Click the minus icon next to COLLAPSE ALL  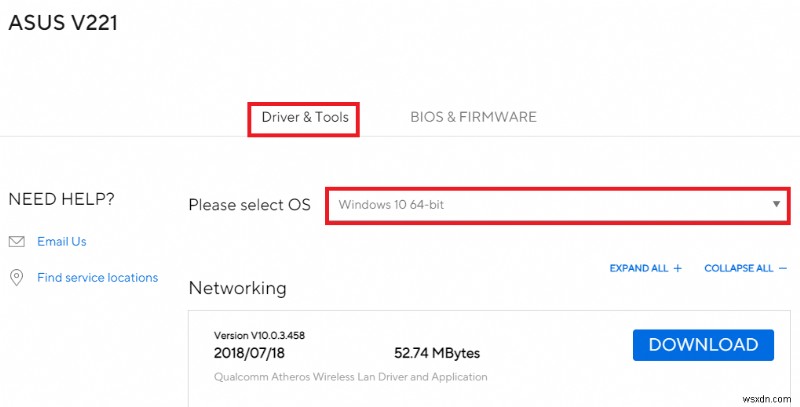coord(782,268)
